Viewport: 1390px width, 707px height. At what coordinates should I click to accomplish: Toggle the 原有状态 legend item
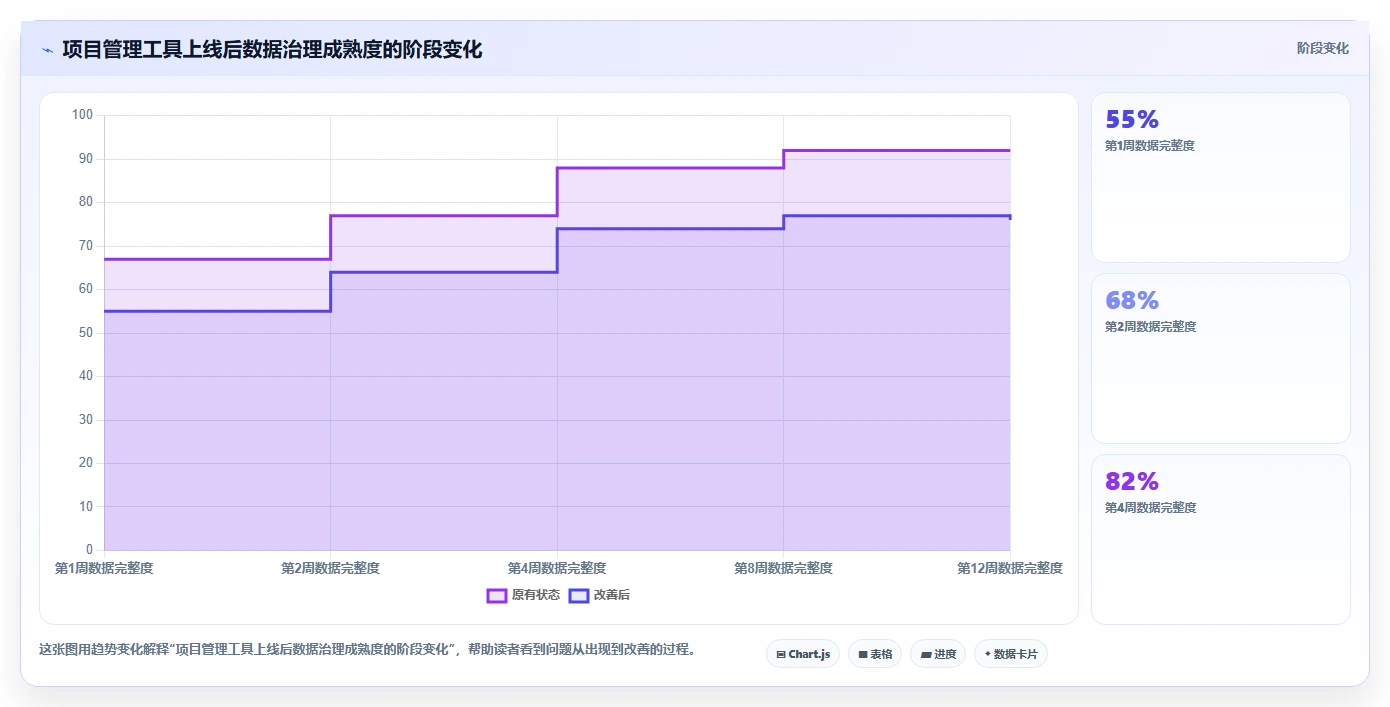[523, 595]
